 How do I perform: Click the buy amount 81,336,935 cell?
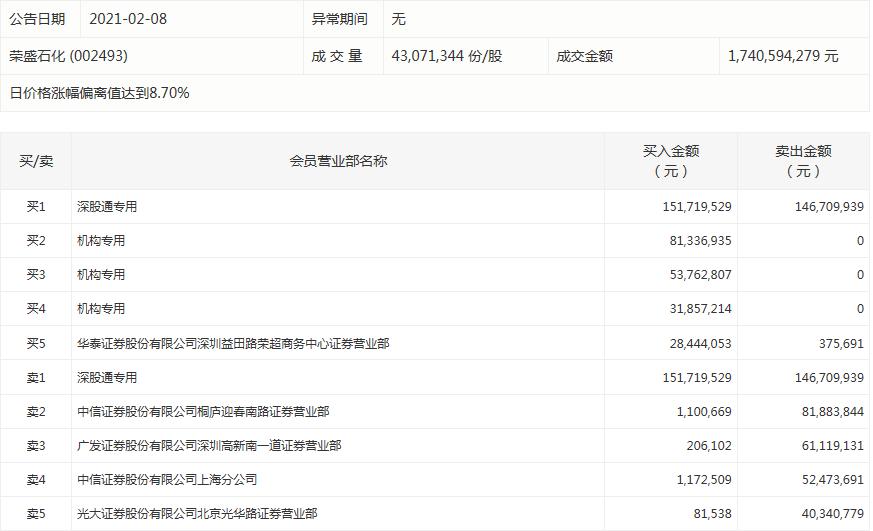click(x=694, y=241)
